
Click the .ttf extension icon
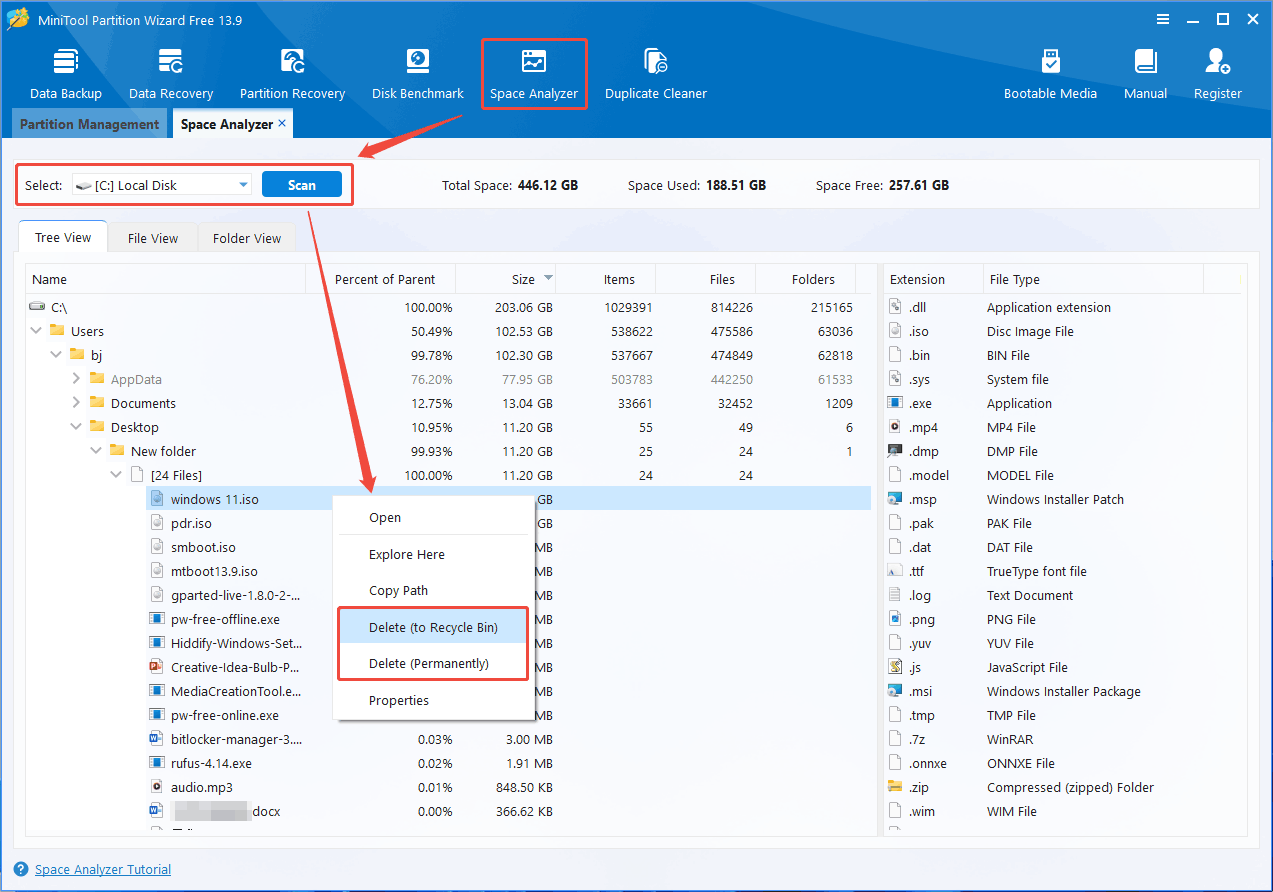pos(895,571)
